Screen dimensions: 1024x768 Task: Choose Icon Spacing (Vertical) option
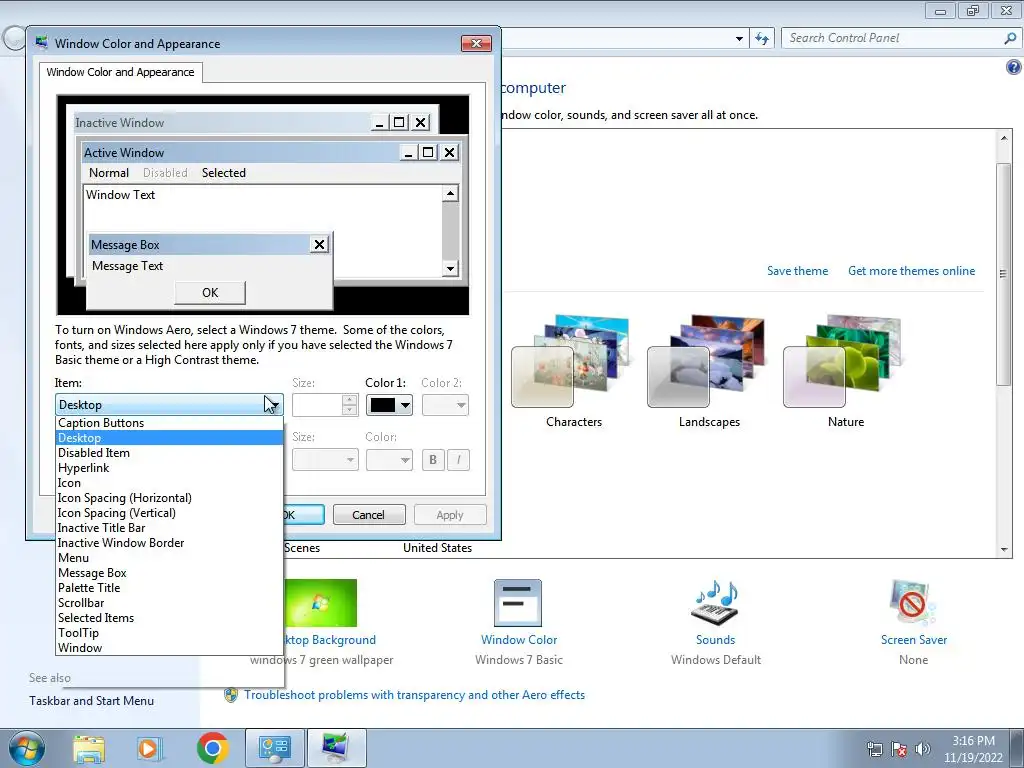tap(169, 513)
